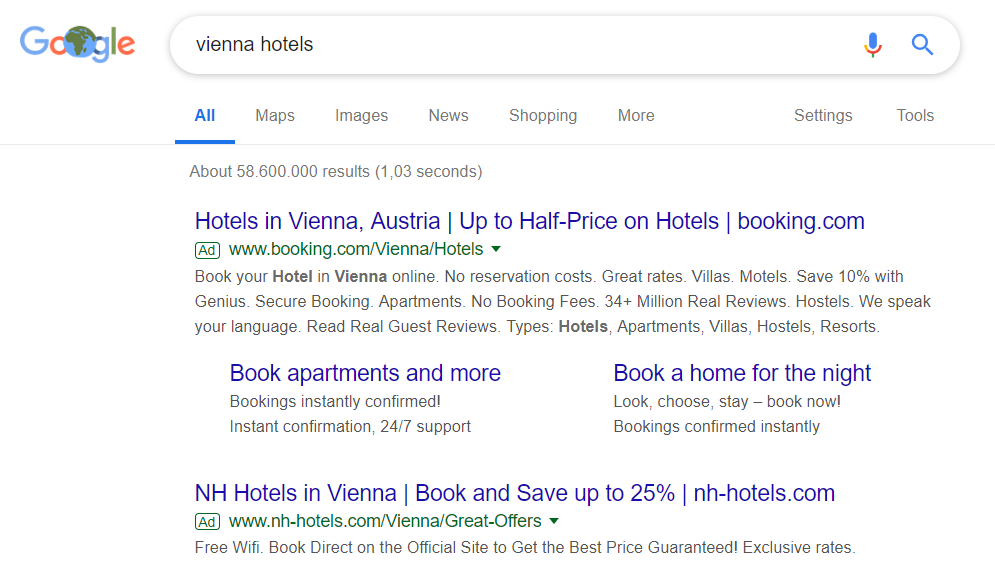
Task: Go to the Shopping tab
Action: [x=543, y=116]
